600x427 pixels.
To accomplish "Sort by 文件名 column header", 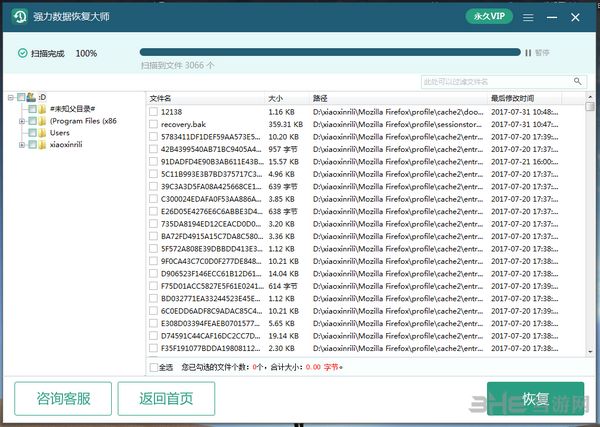I will [x=205, y=98].
